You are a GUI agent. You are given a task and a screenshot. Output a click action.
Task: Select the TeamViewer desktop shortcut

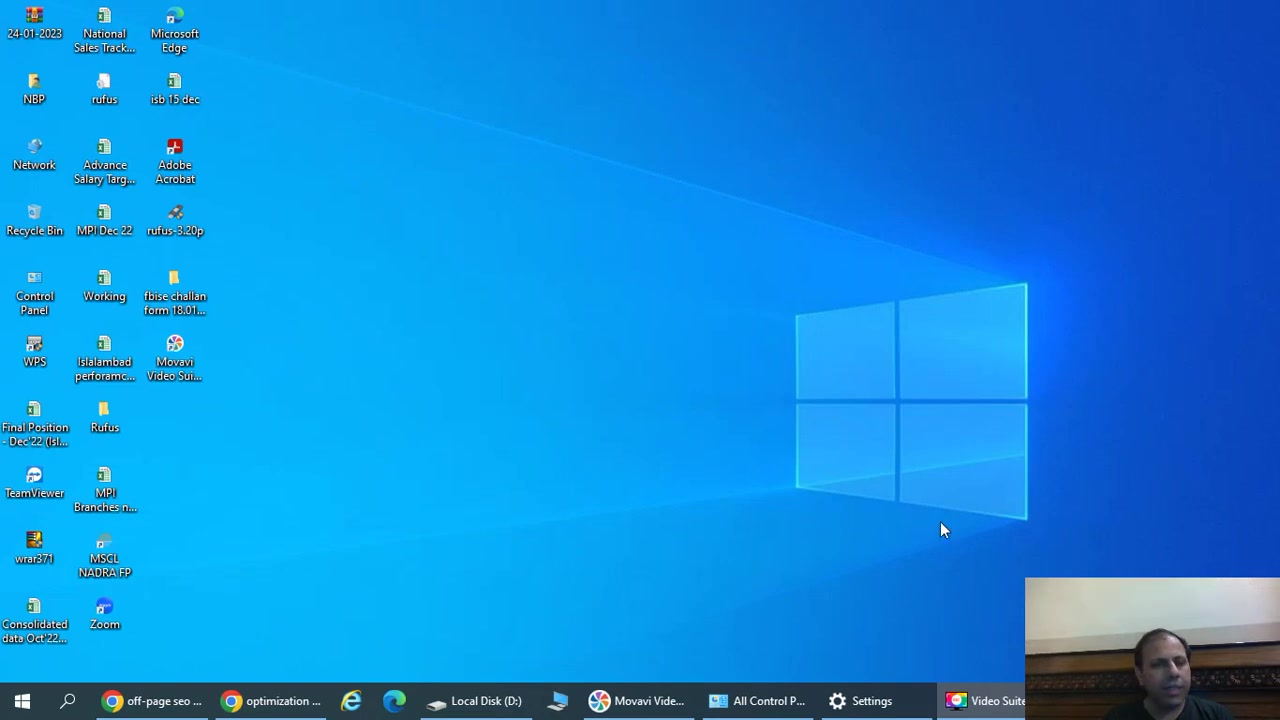pos(34,483)
